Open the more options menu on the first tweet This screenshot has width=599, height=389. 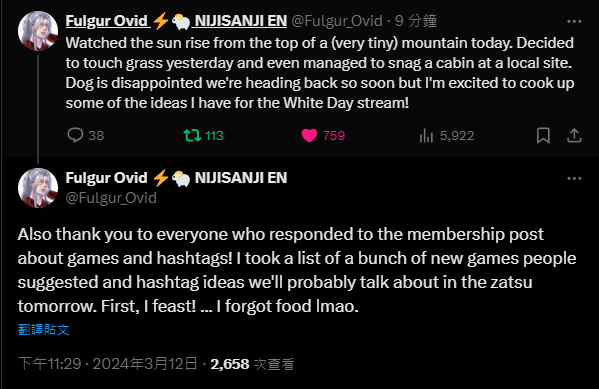(574, 21)
